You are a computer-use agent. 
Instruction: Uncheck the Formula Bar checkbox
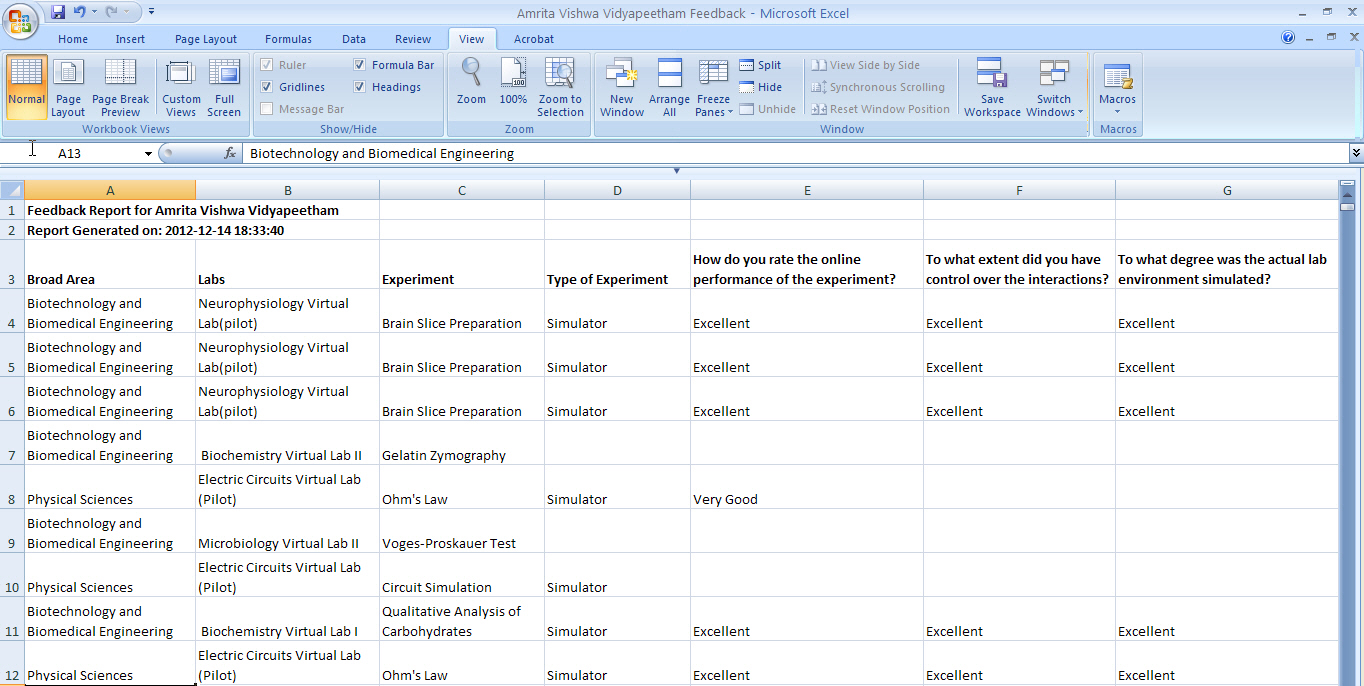pos(360,65)
